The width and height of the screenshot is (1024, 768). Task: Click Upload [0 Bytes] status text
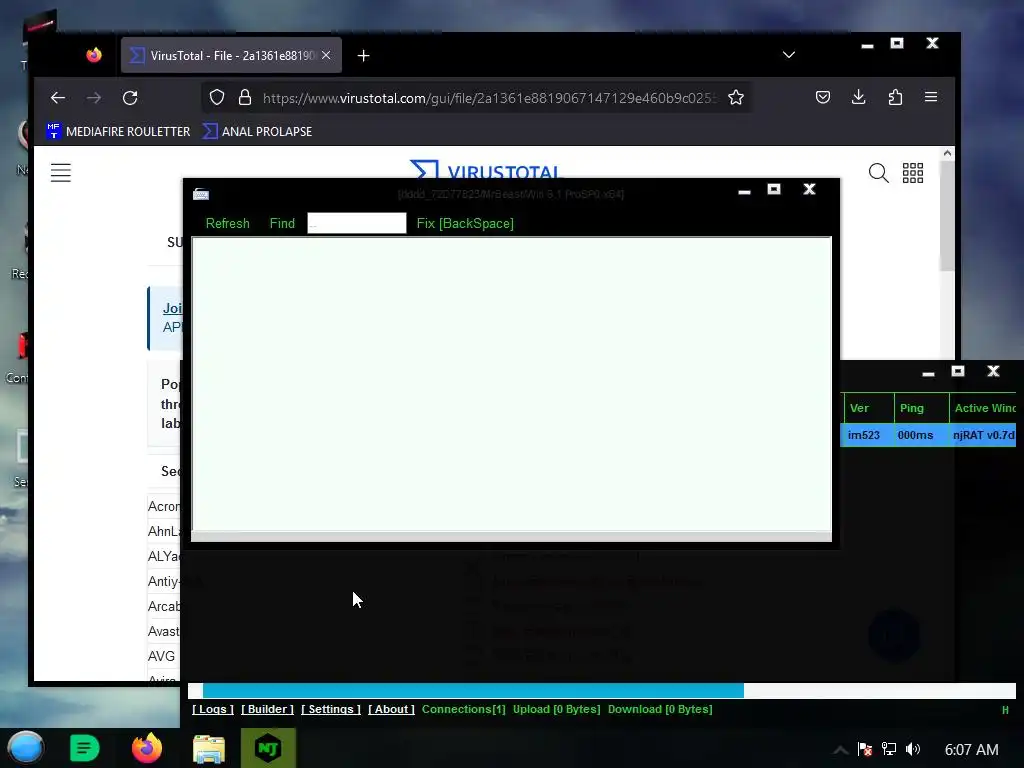point(556,709)
